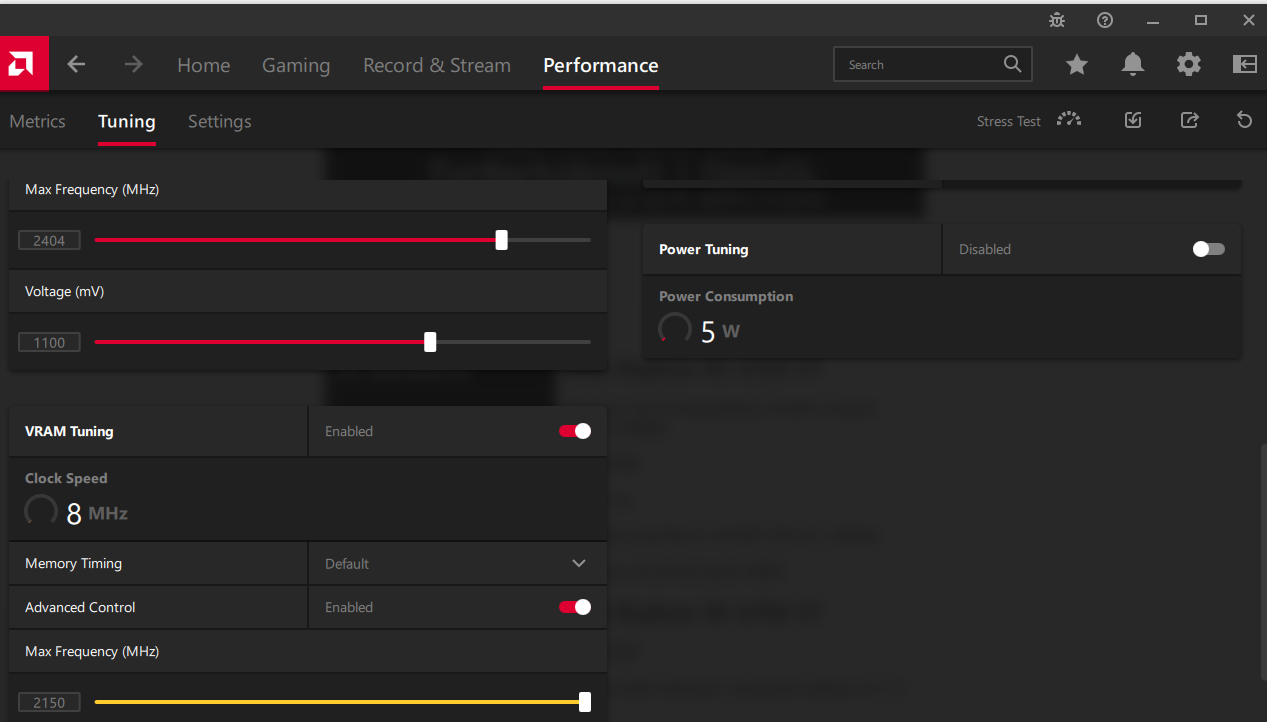This screenshot has width=1267, height=722.
Task: Click the 2404 frequency value field
Action: (49, 241)
